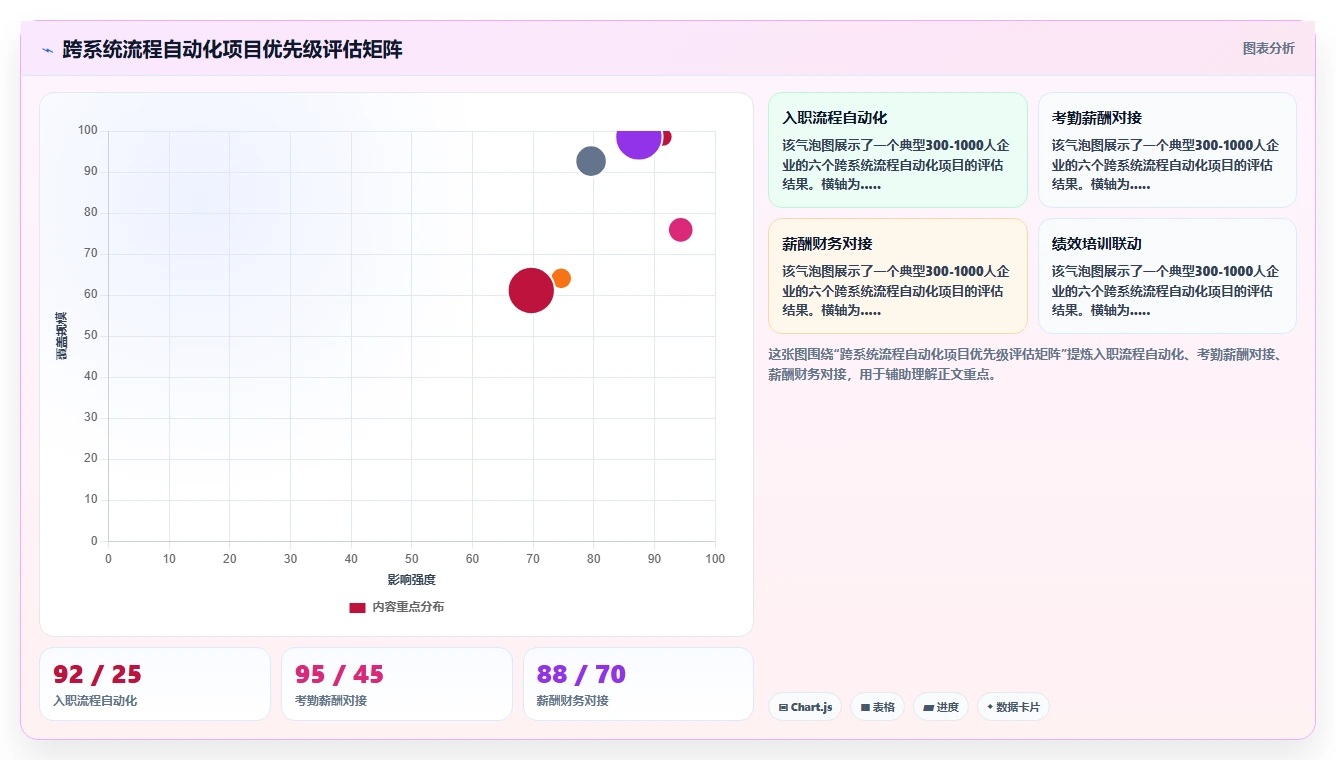This screenshot has width=1336, height=760.
Task: Click the 95 / 45 stat card
Action: point(397,684)
